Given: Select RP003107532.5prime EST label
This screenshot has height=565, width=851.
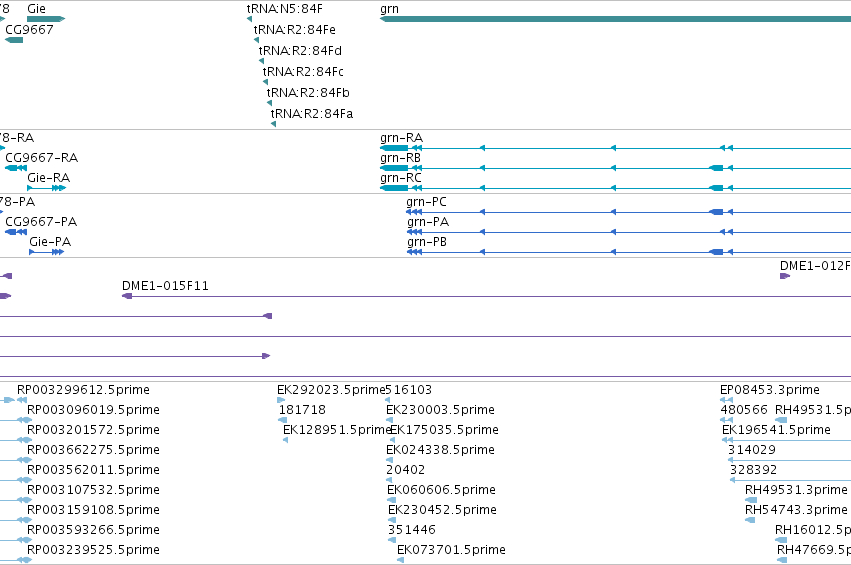Looking at the screenshot, I should [93, 490].
